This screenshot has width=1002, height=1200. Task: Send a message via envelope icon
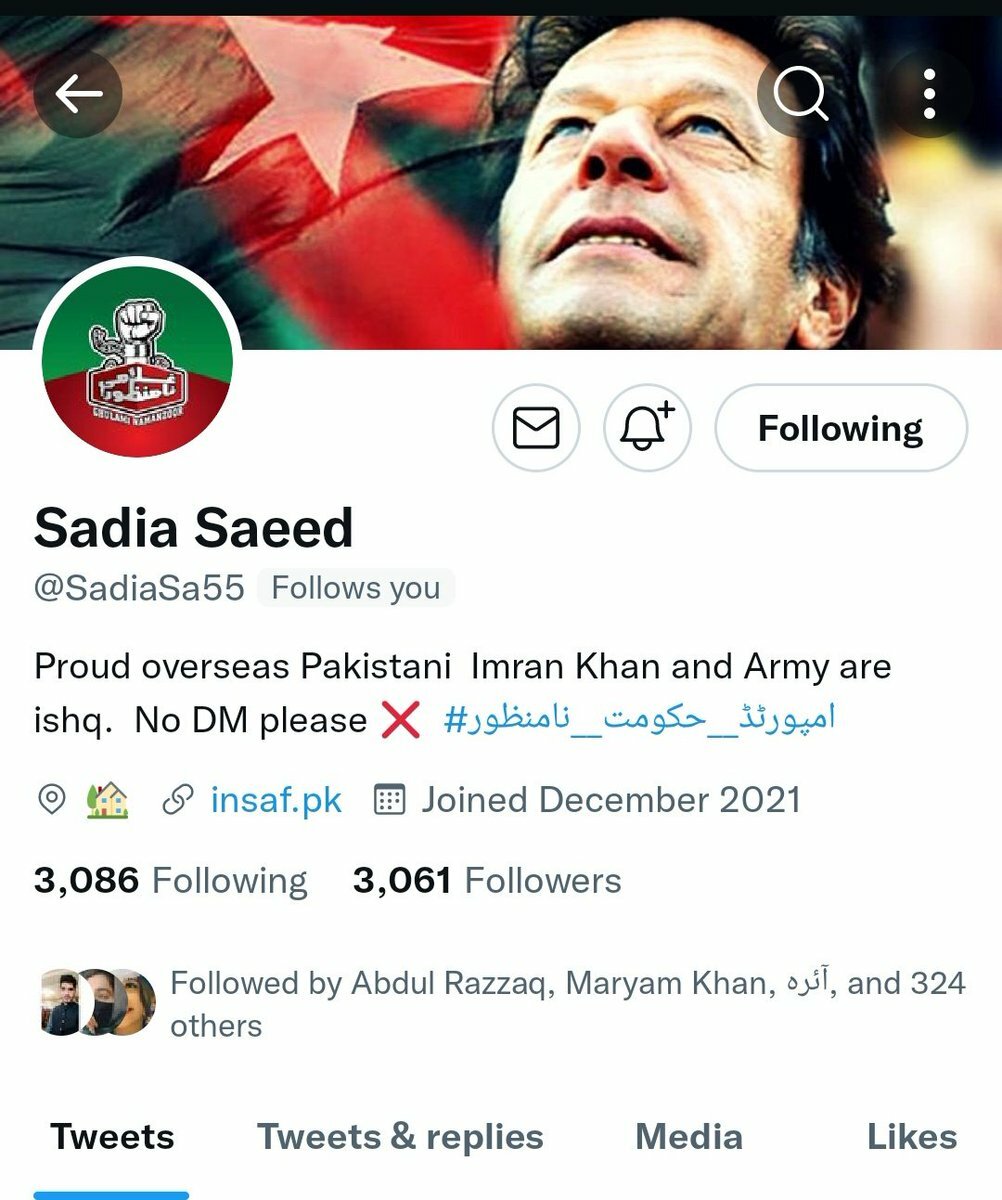(536, 428)
